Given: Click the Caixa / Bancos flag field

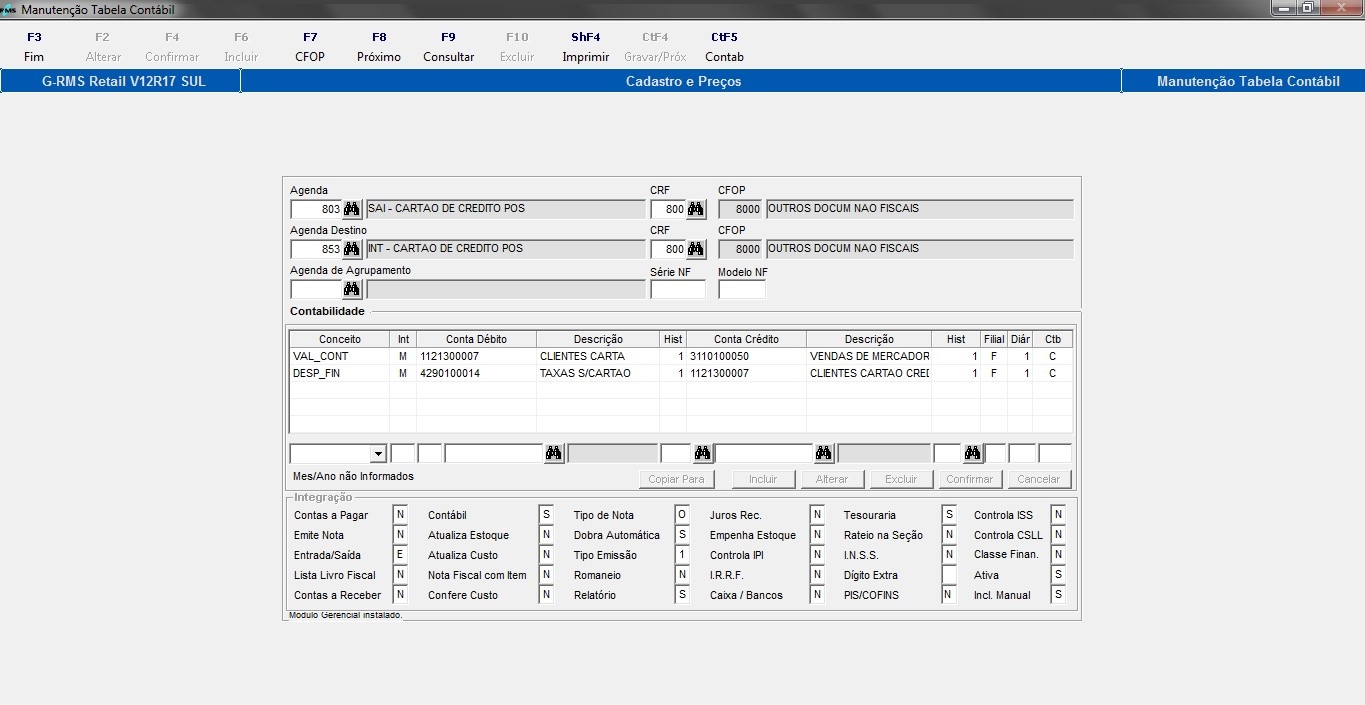Looking at the screenshot, I should [x=817, y=595].
